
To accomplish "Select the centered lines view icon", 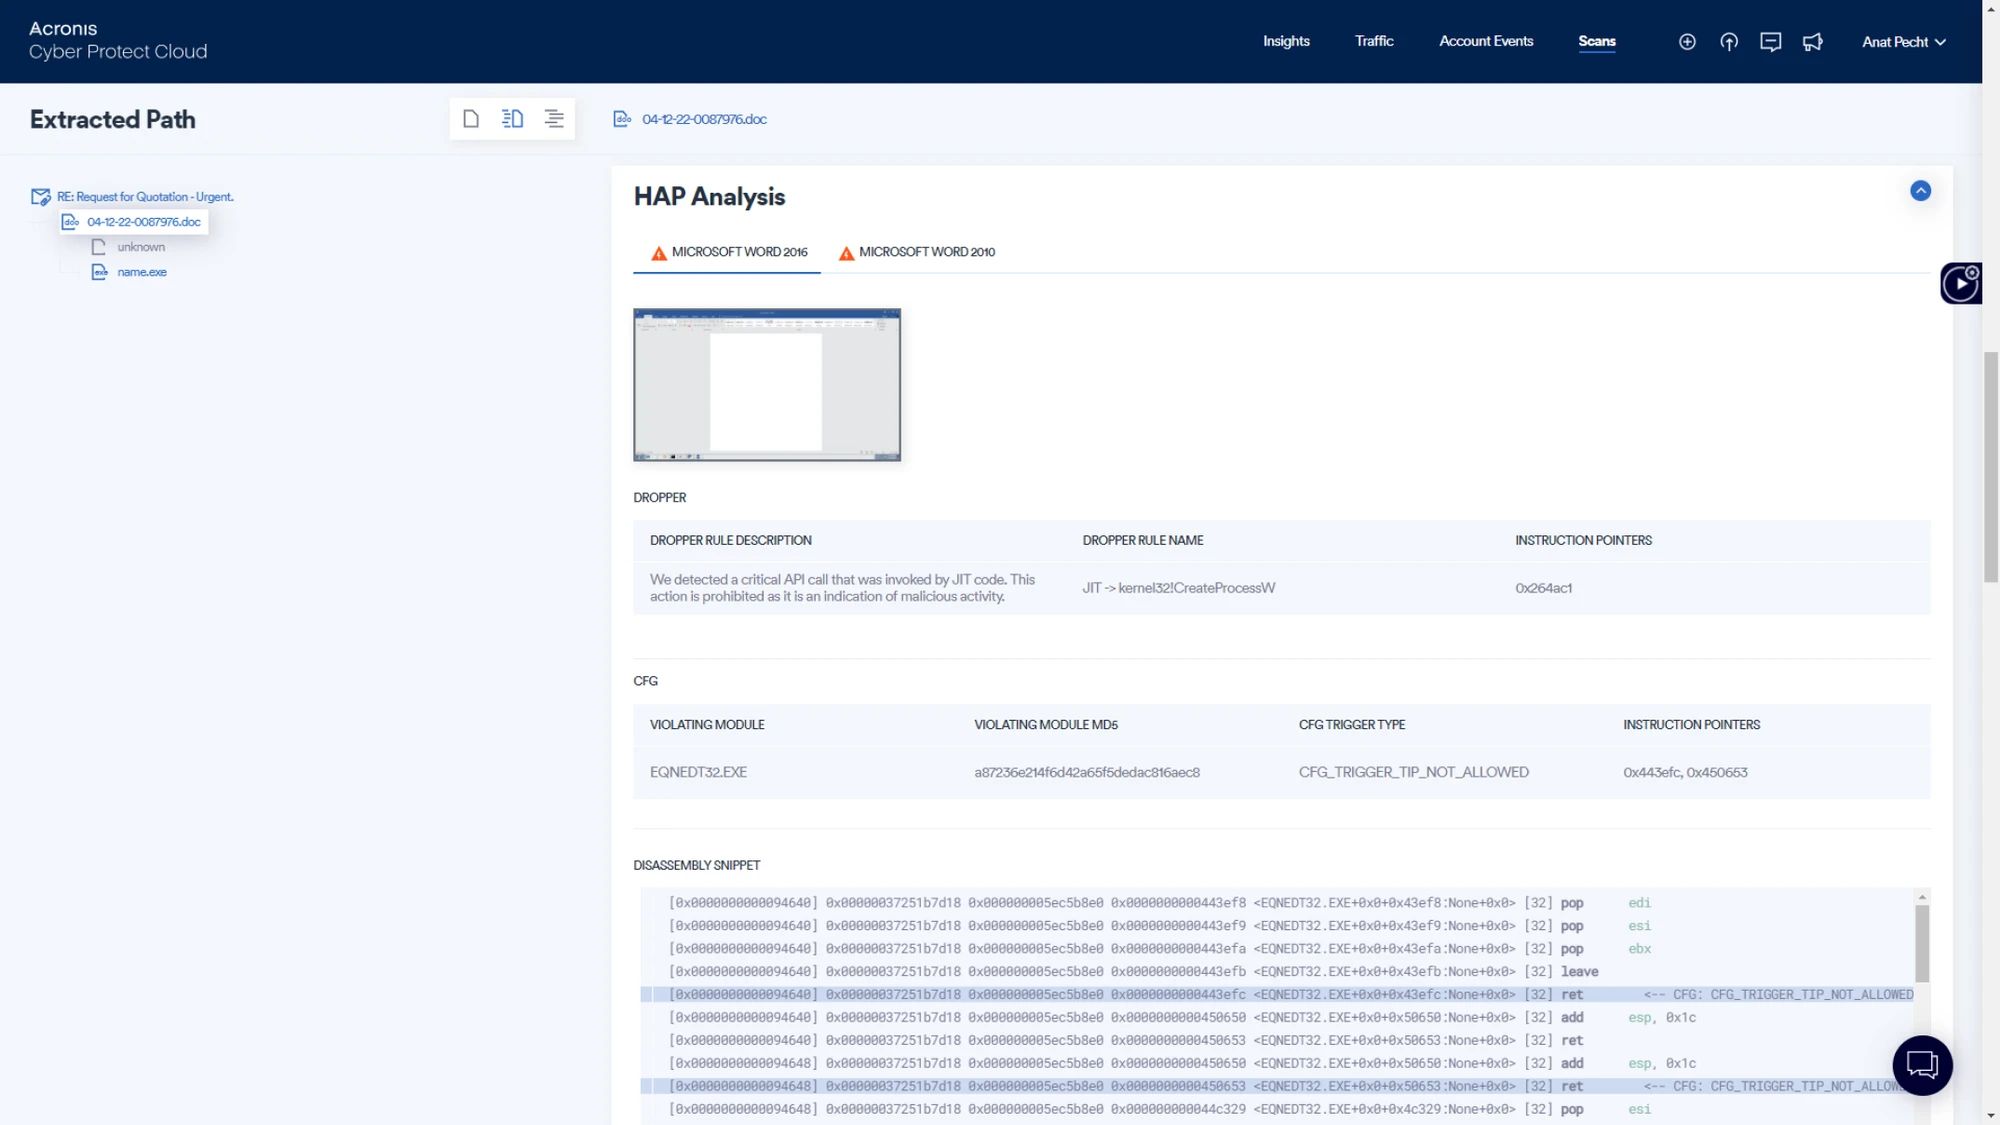I will coord(554,119).
